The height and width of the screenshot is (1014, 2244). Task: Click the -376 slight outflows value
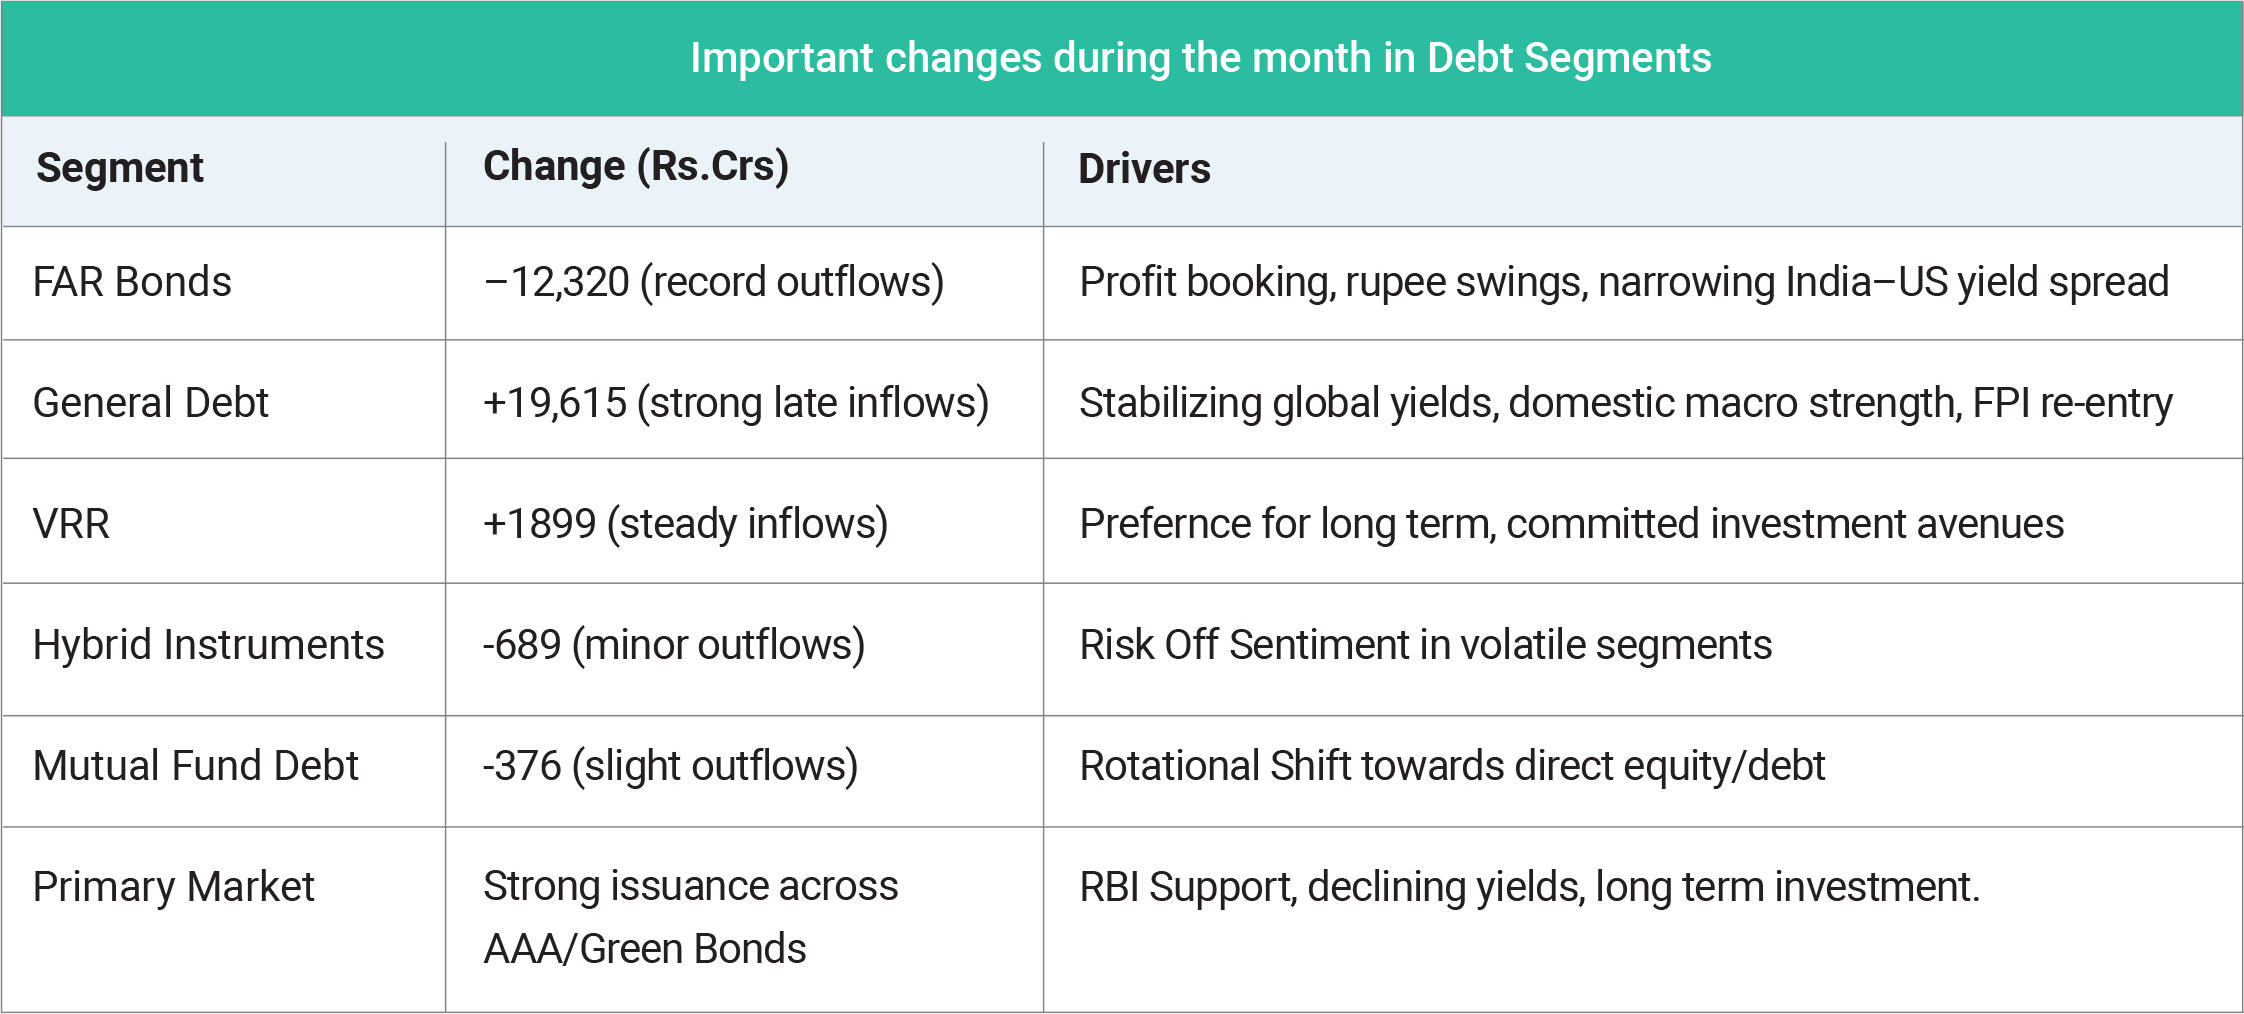(670, 766)
